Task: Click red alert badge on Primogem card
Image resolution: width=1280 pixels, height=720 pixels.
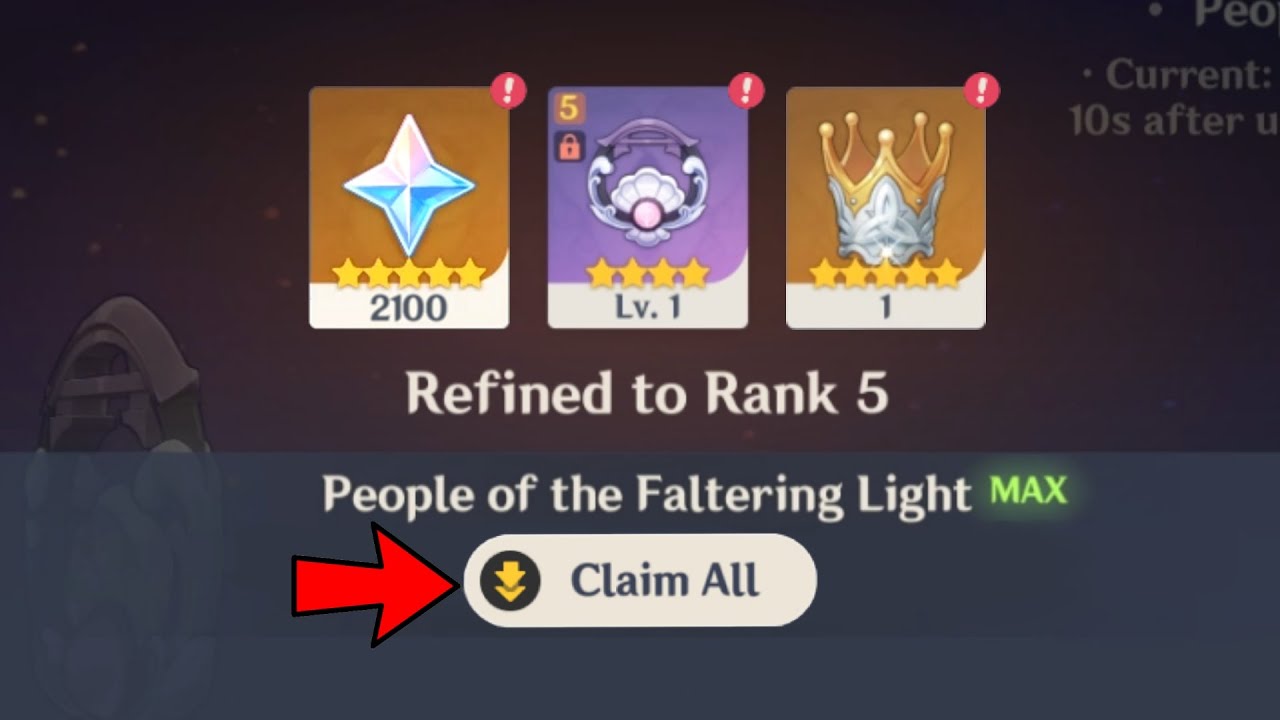Action: (509, 91)
